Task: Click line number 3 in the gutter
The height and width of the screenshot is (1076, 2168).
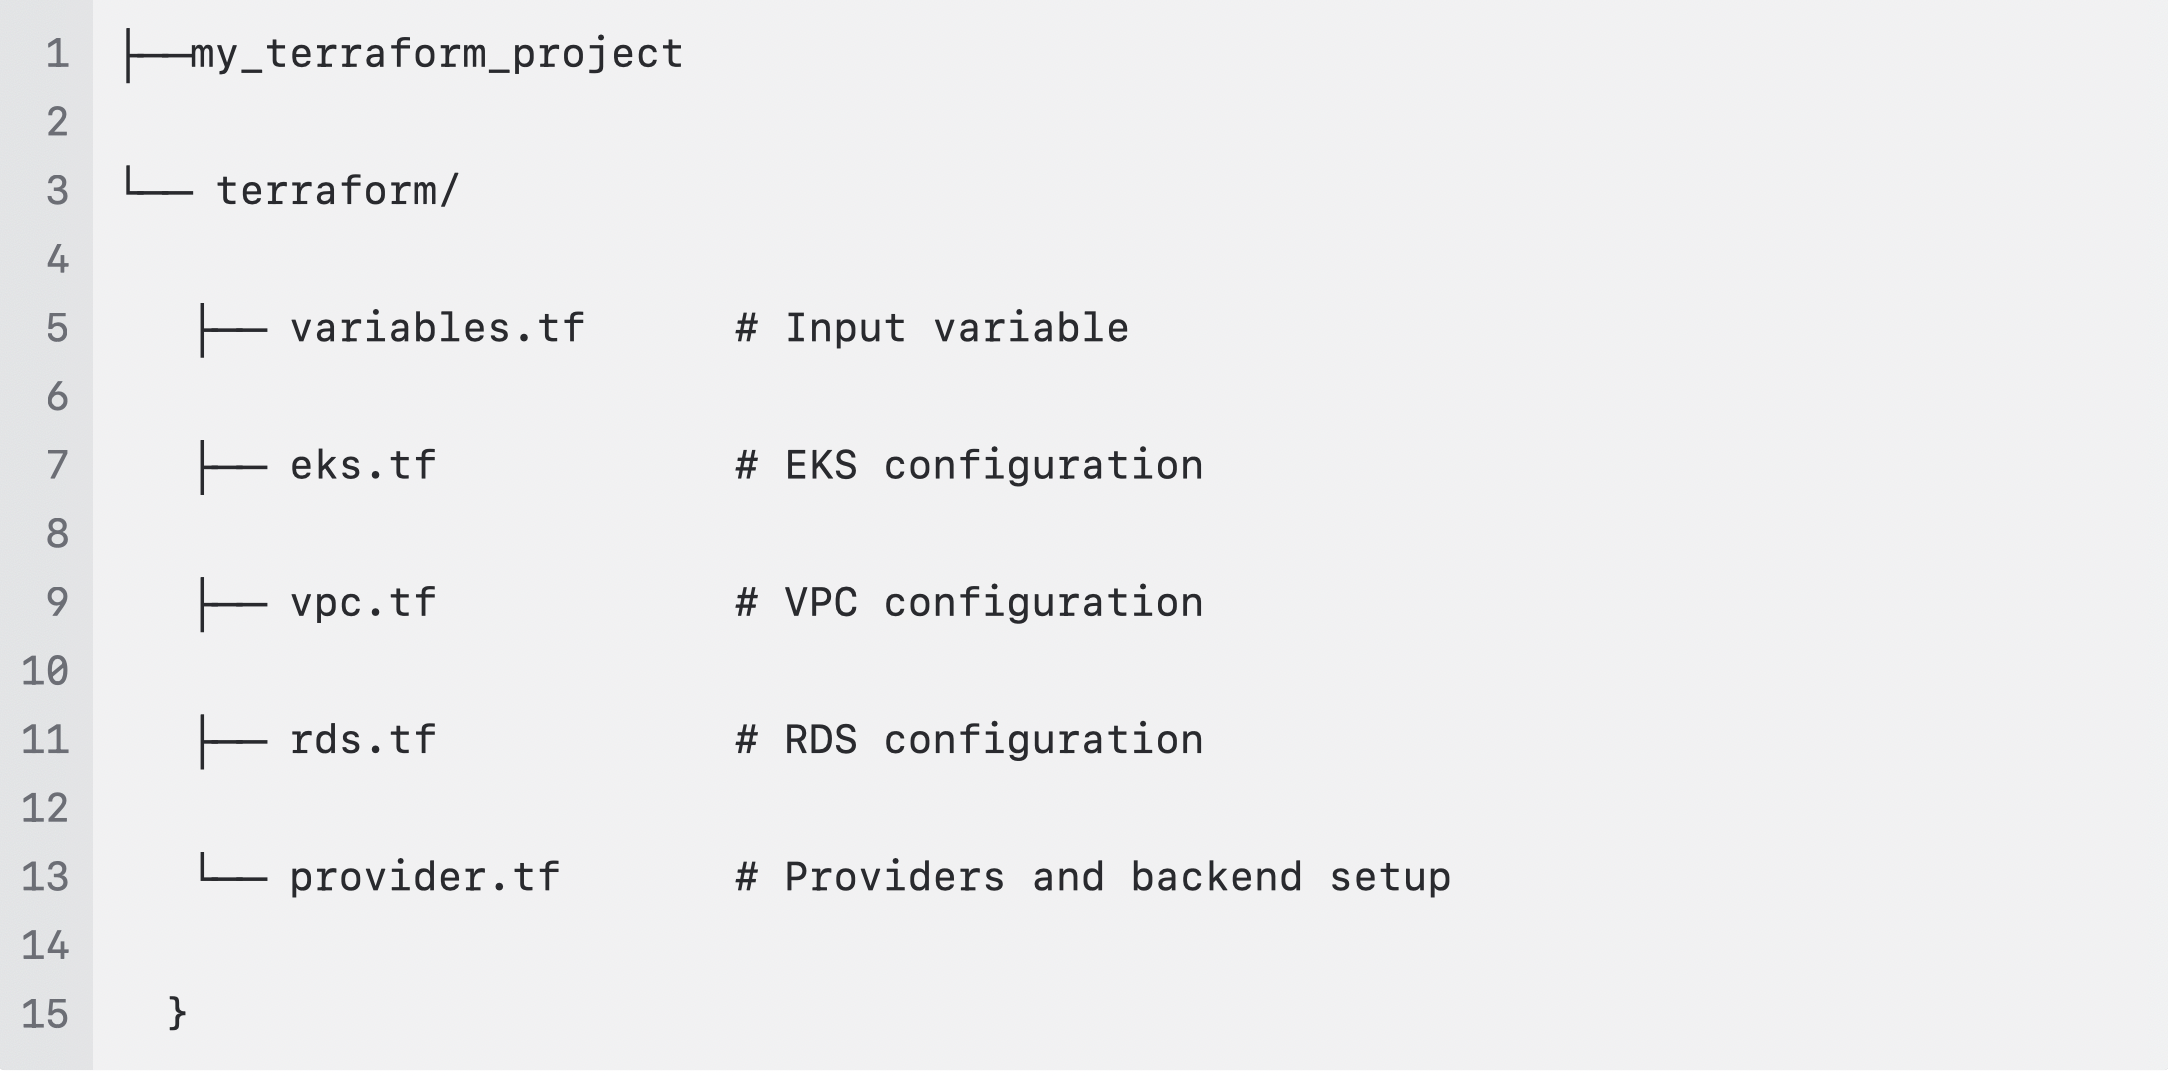Action: click(x=58, y=191)
